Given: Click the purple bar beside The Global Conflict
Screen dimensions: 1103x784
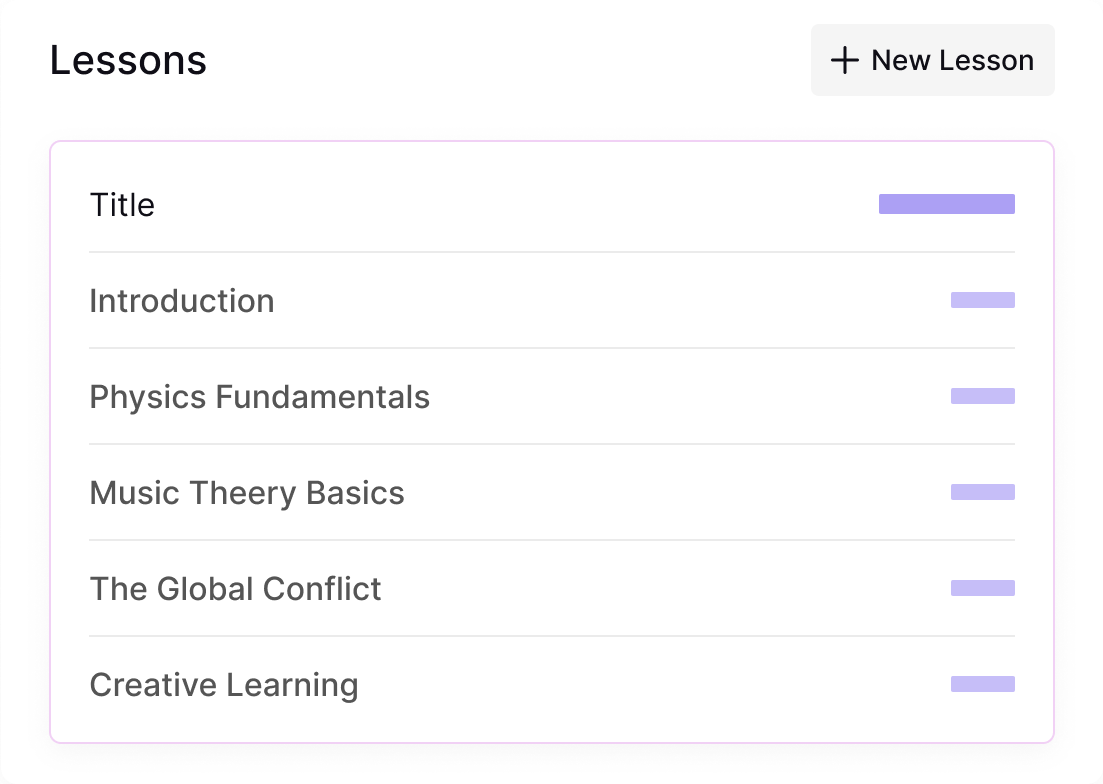Looking at the screenshot, I should [982, 588].
